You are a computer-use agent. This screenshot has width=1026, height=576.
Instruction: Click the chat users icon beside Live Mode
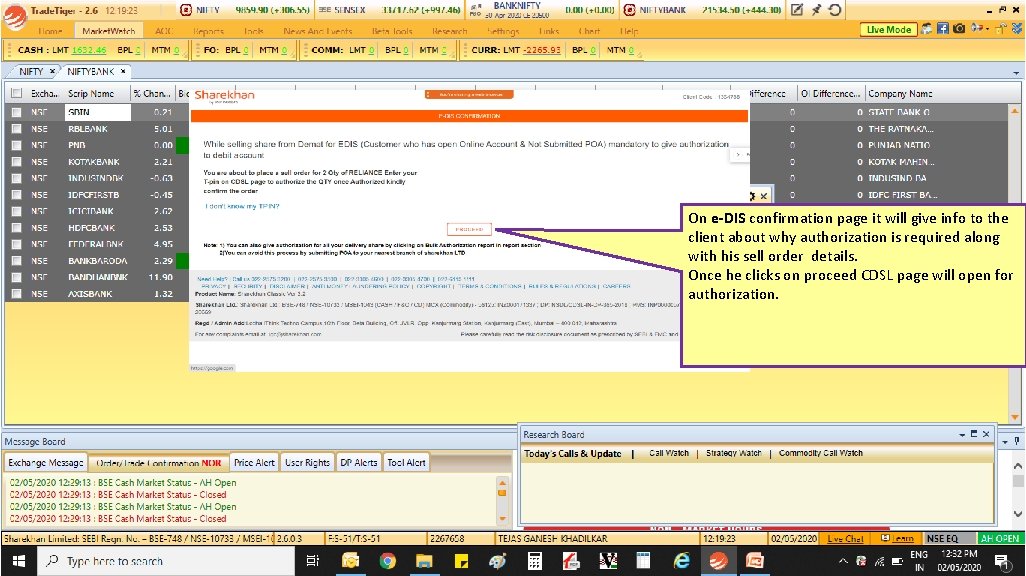pyautogui.click(x=927, y=29)
